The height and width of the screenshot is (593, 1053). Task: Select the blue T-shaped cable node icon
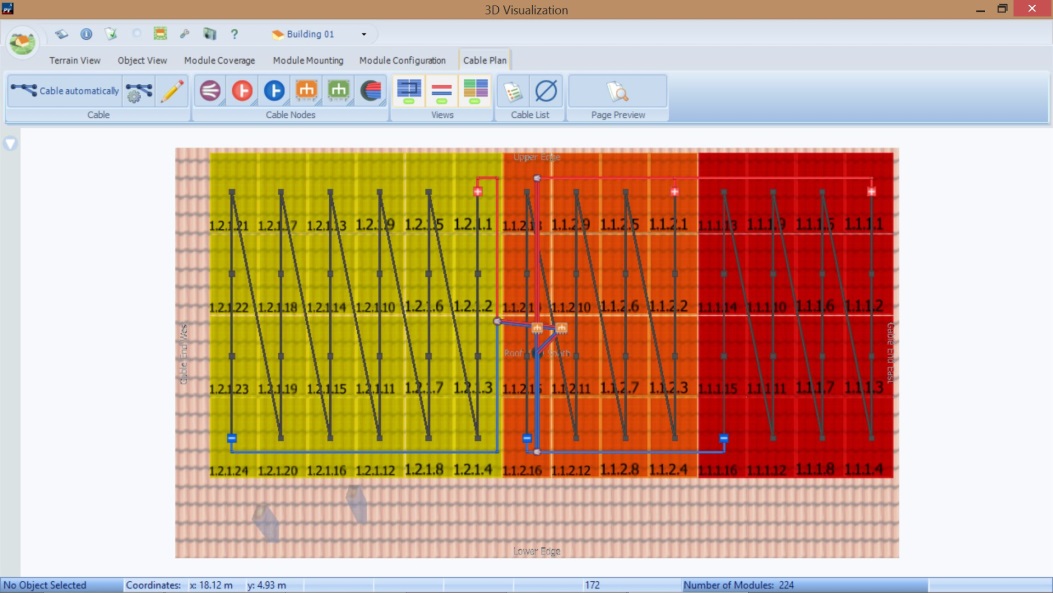tap(274, 91)
